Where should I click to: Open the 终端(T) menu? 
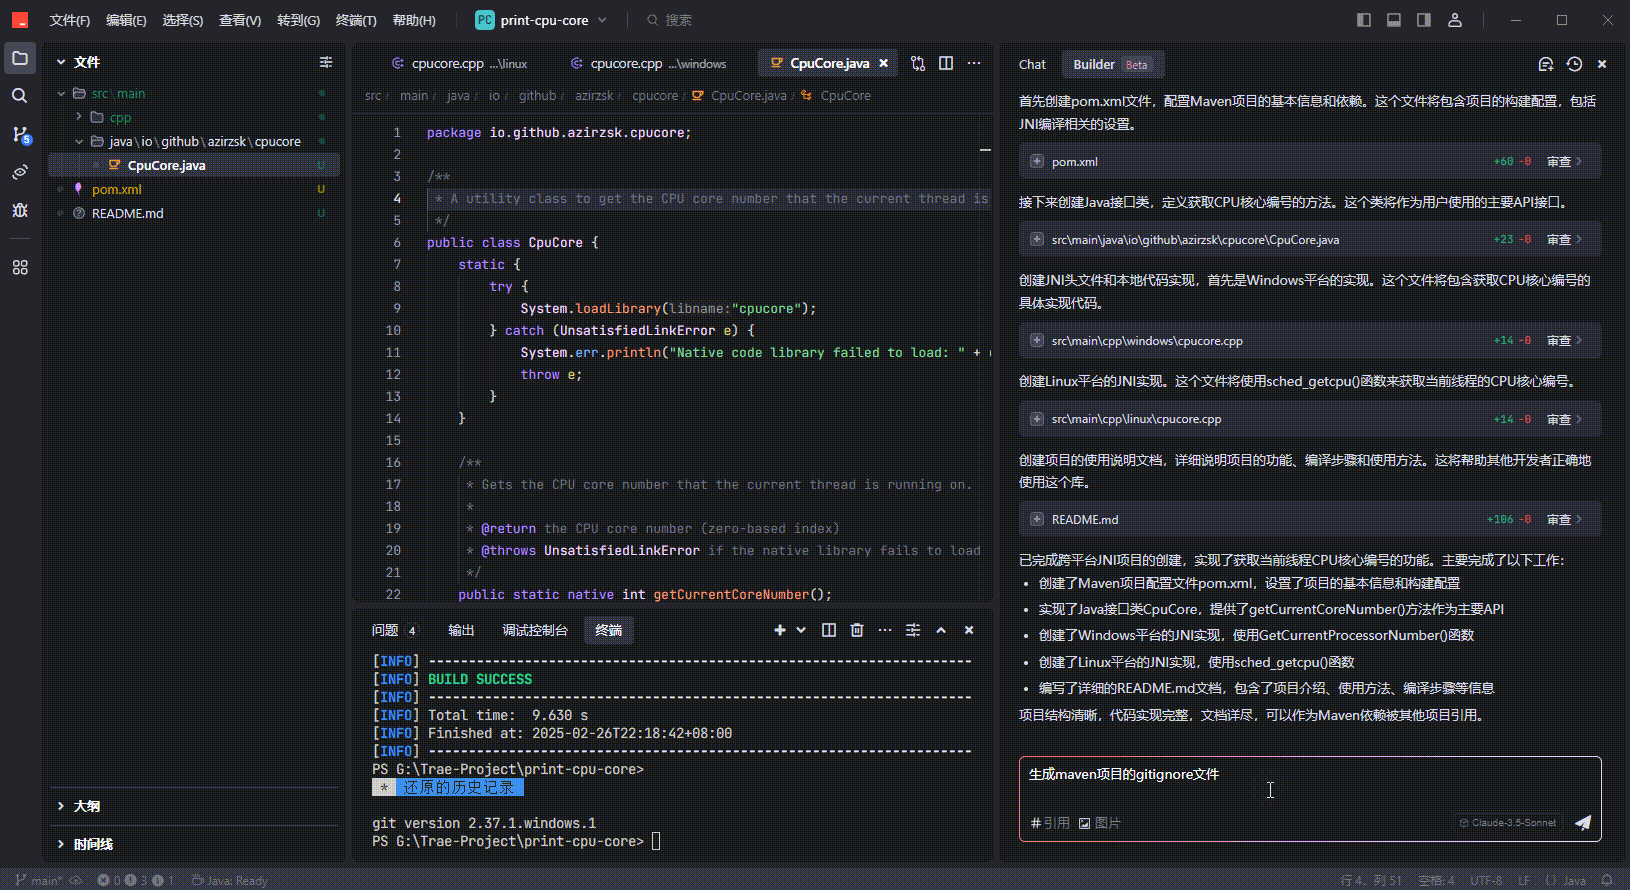pos(356,20)
